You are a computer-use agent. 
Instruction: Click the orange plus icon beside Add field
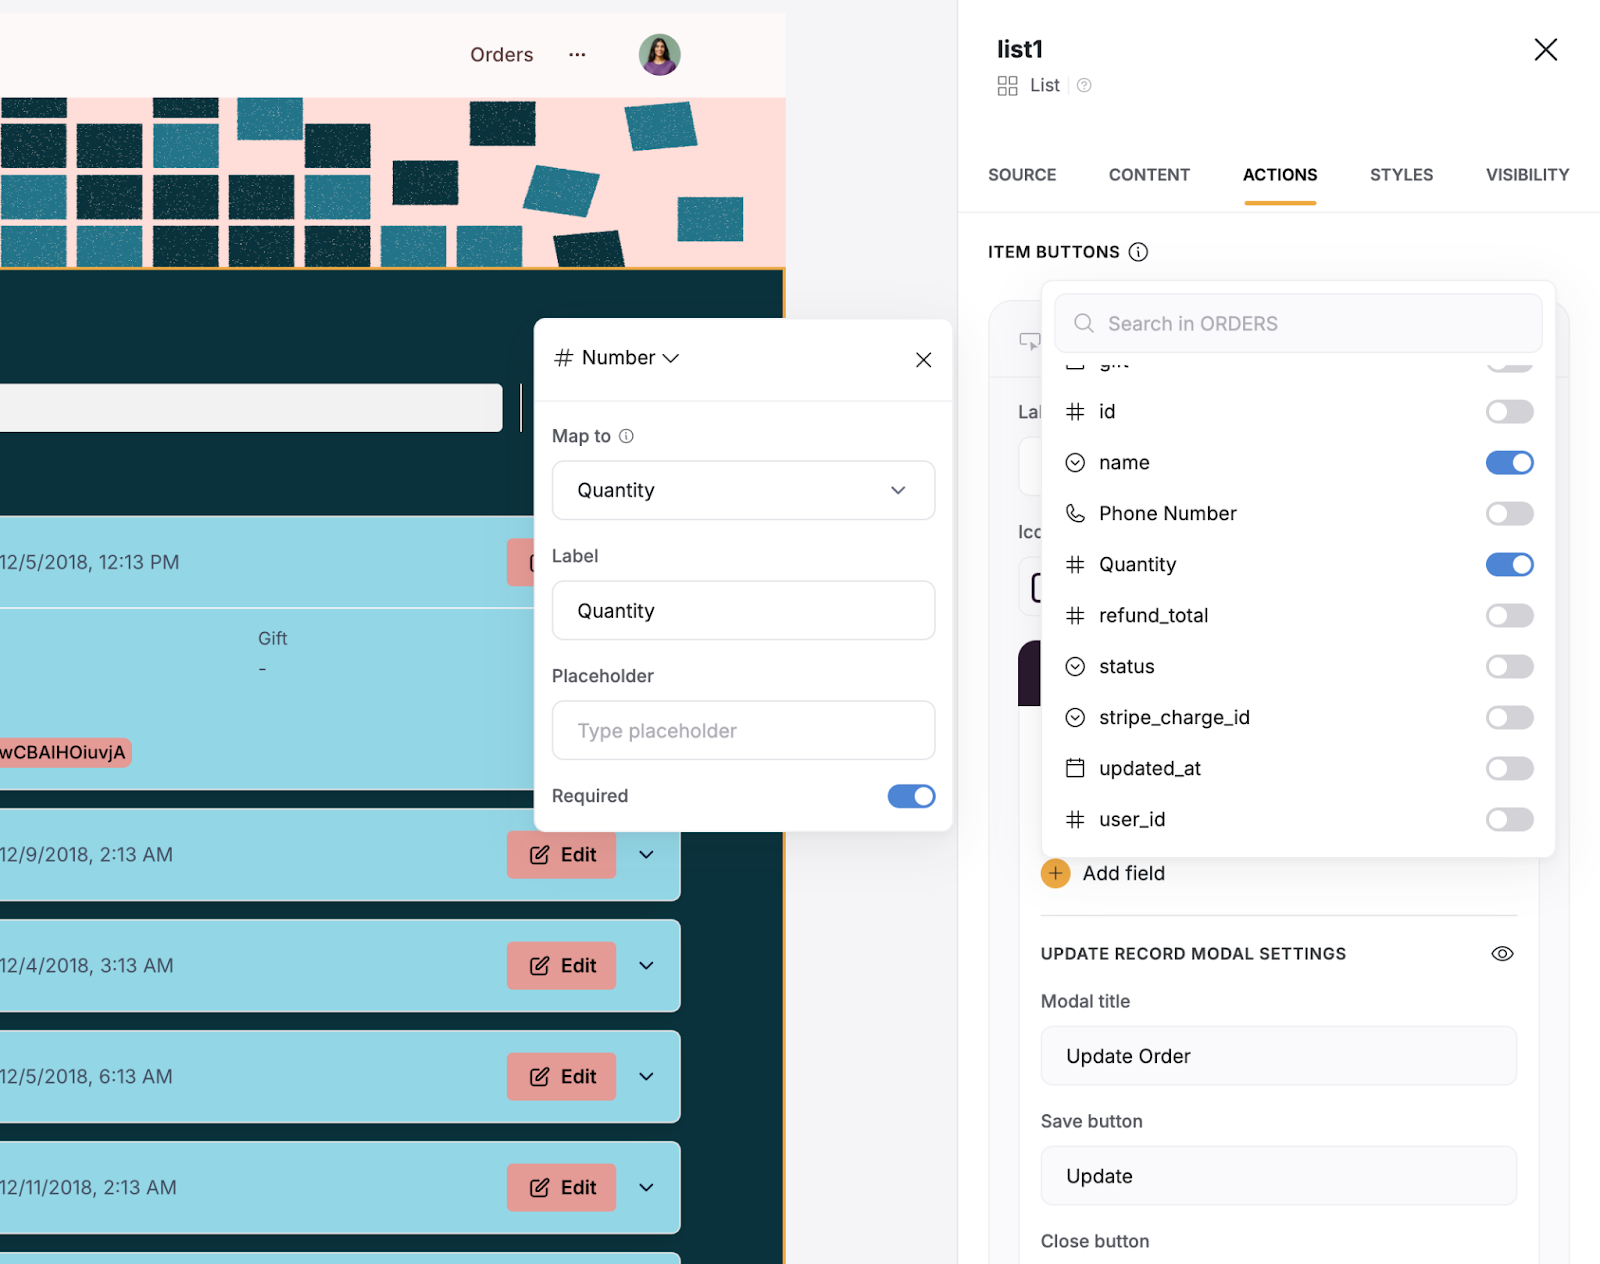1055,873
